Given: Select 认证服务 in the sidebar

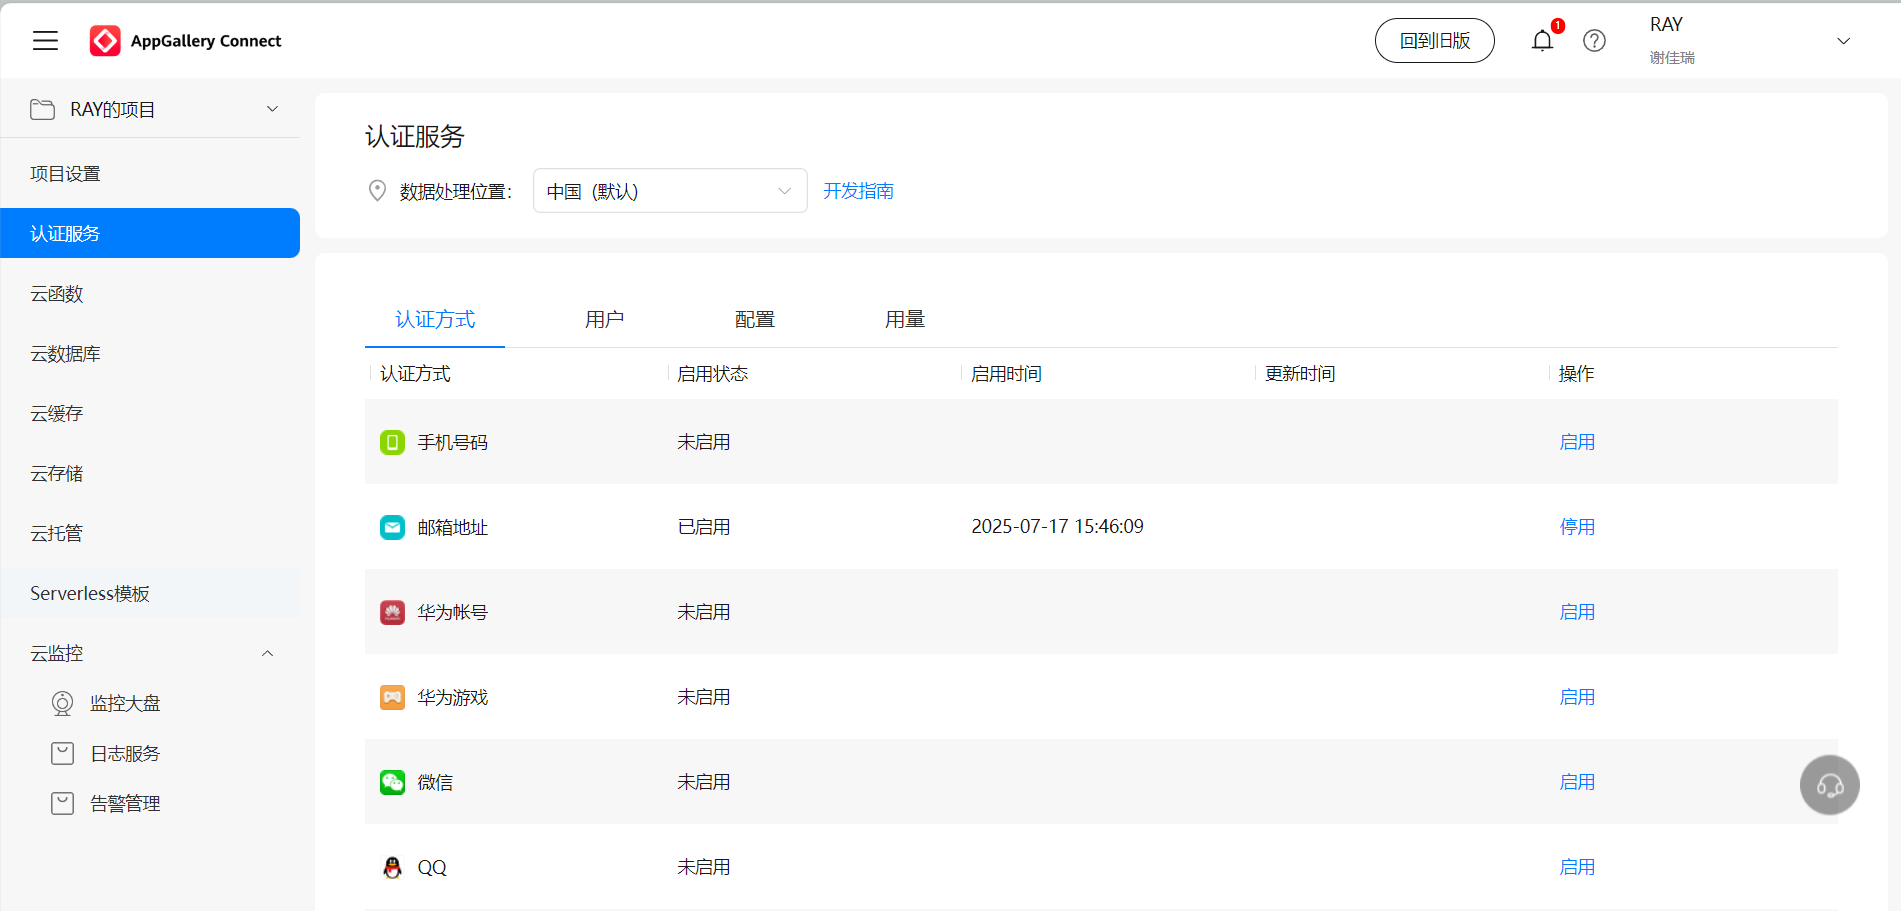Looking at the screenshot, I should tap(150, 233).
